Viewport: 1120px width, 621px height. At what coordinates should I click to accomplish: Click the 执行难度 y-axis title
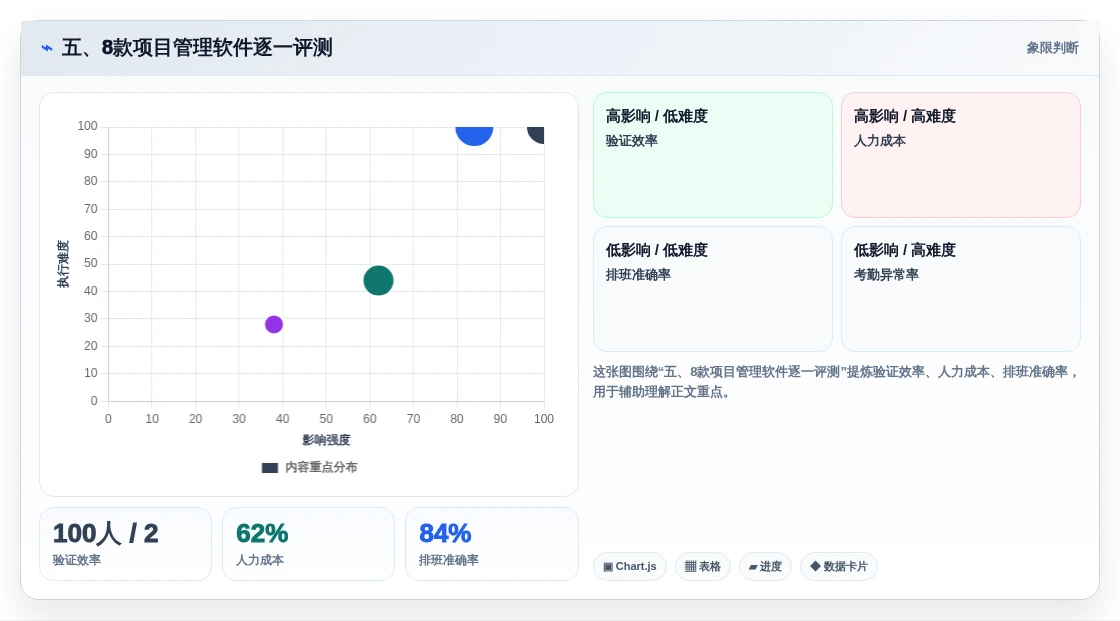pyautogui.click(x=63, y=264)
